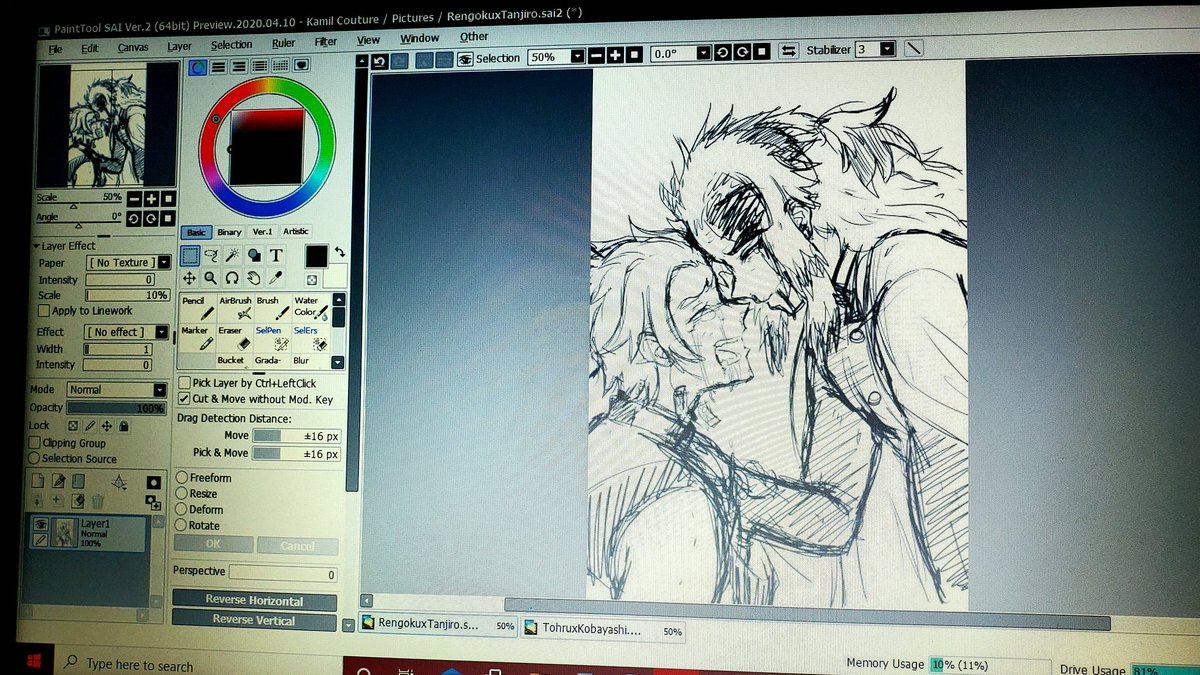
Task: Choose the SelPen tool
Action: tap(272, 338)
